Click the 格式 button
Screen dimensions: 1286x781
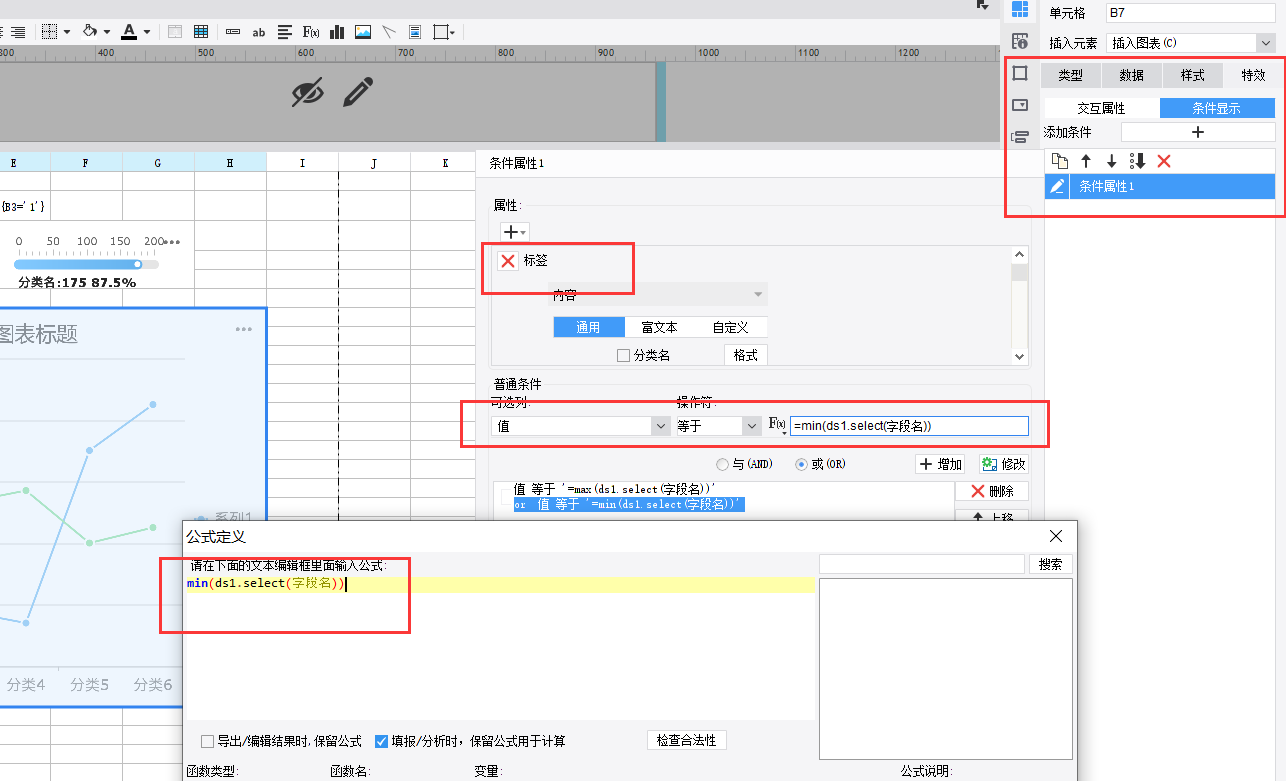(x=745, y=355)
